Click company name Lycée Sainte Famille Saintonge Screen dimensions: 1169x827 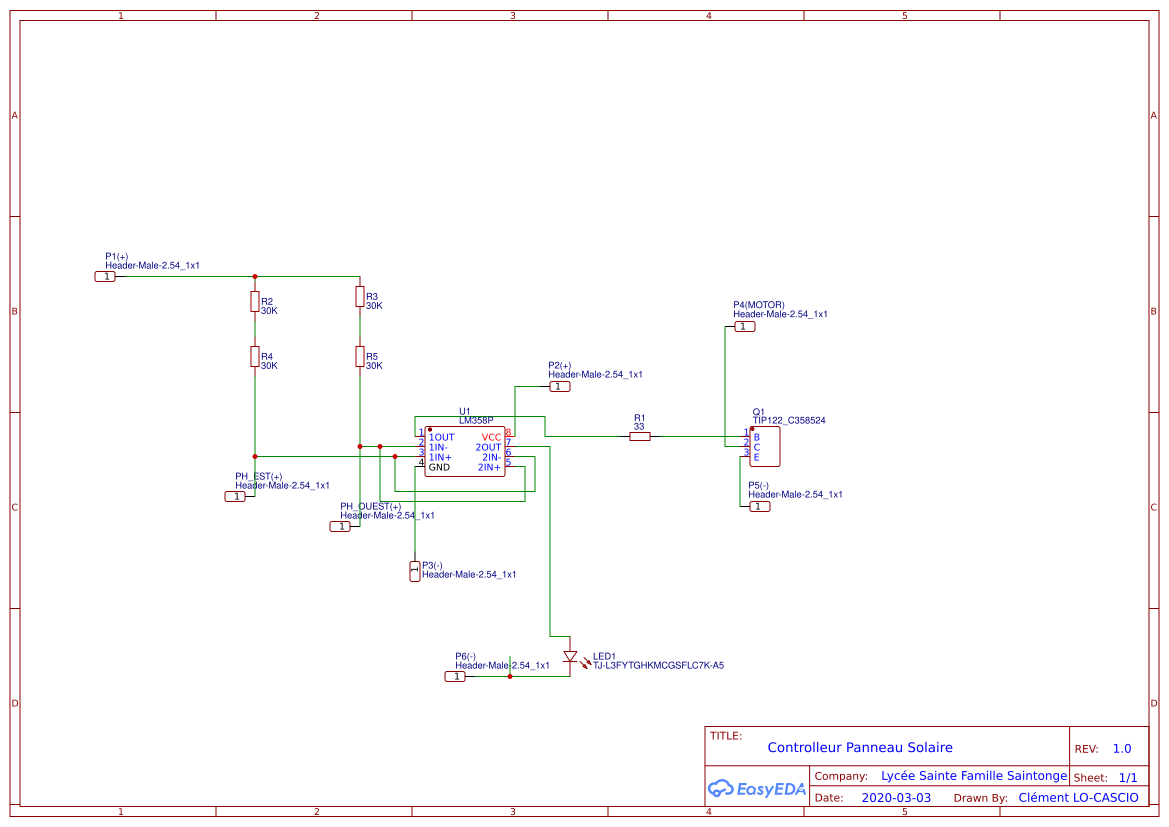point(974,775)
